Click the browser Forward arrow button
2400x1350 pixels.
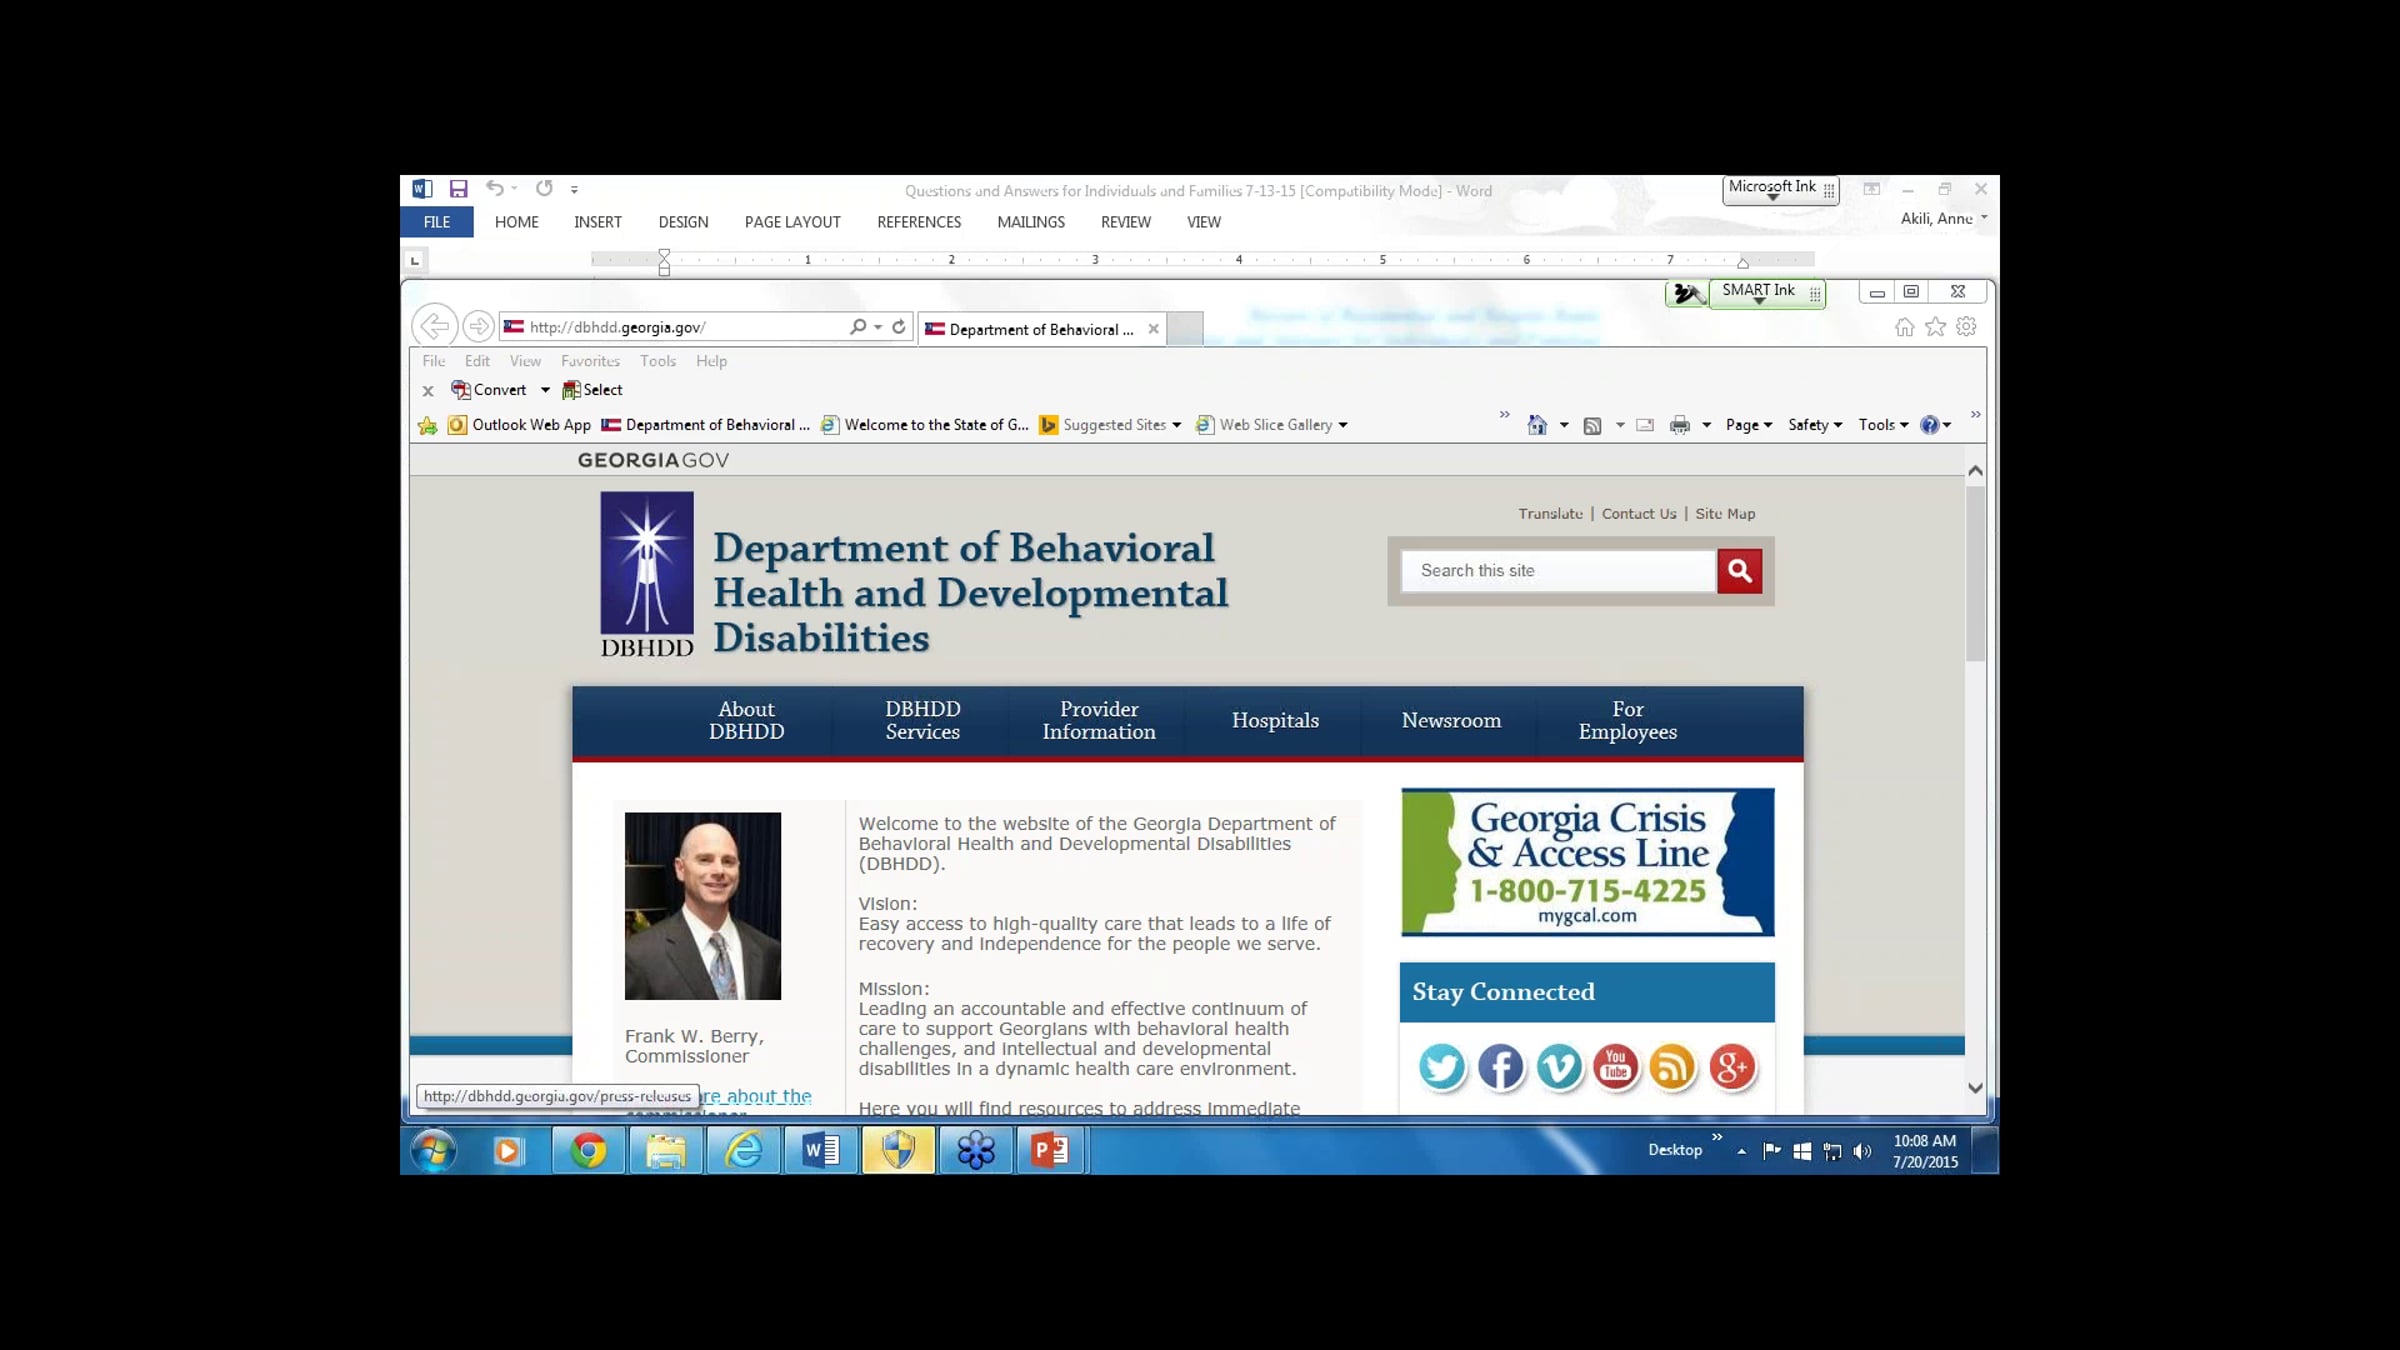tap(479, 326)
